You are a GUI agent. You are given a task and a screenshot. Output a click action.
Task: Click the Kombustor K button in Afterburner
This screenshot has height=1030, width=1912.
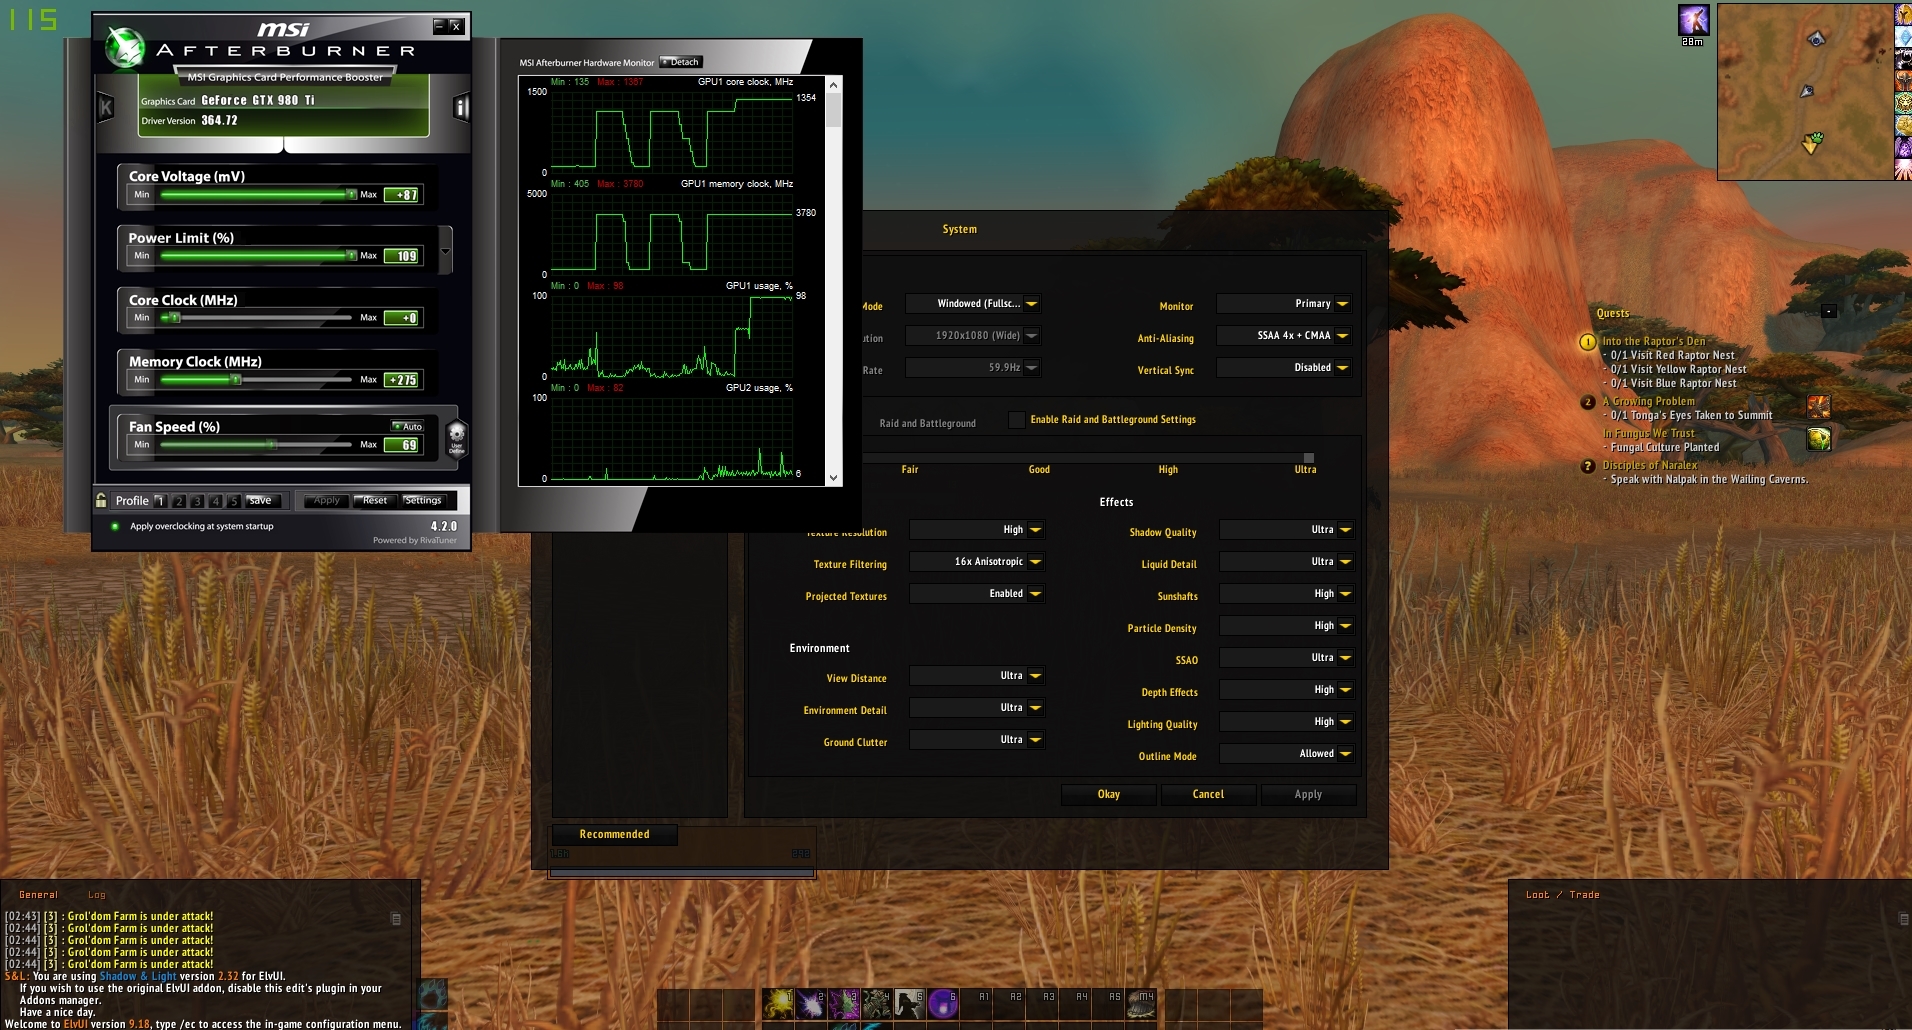pos(106,107)
